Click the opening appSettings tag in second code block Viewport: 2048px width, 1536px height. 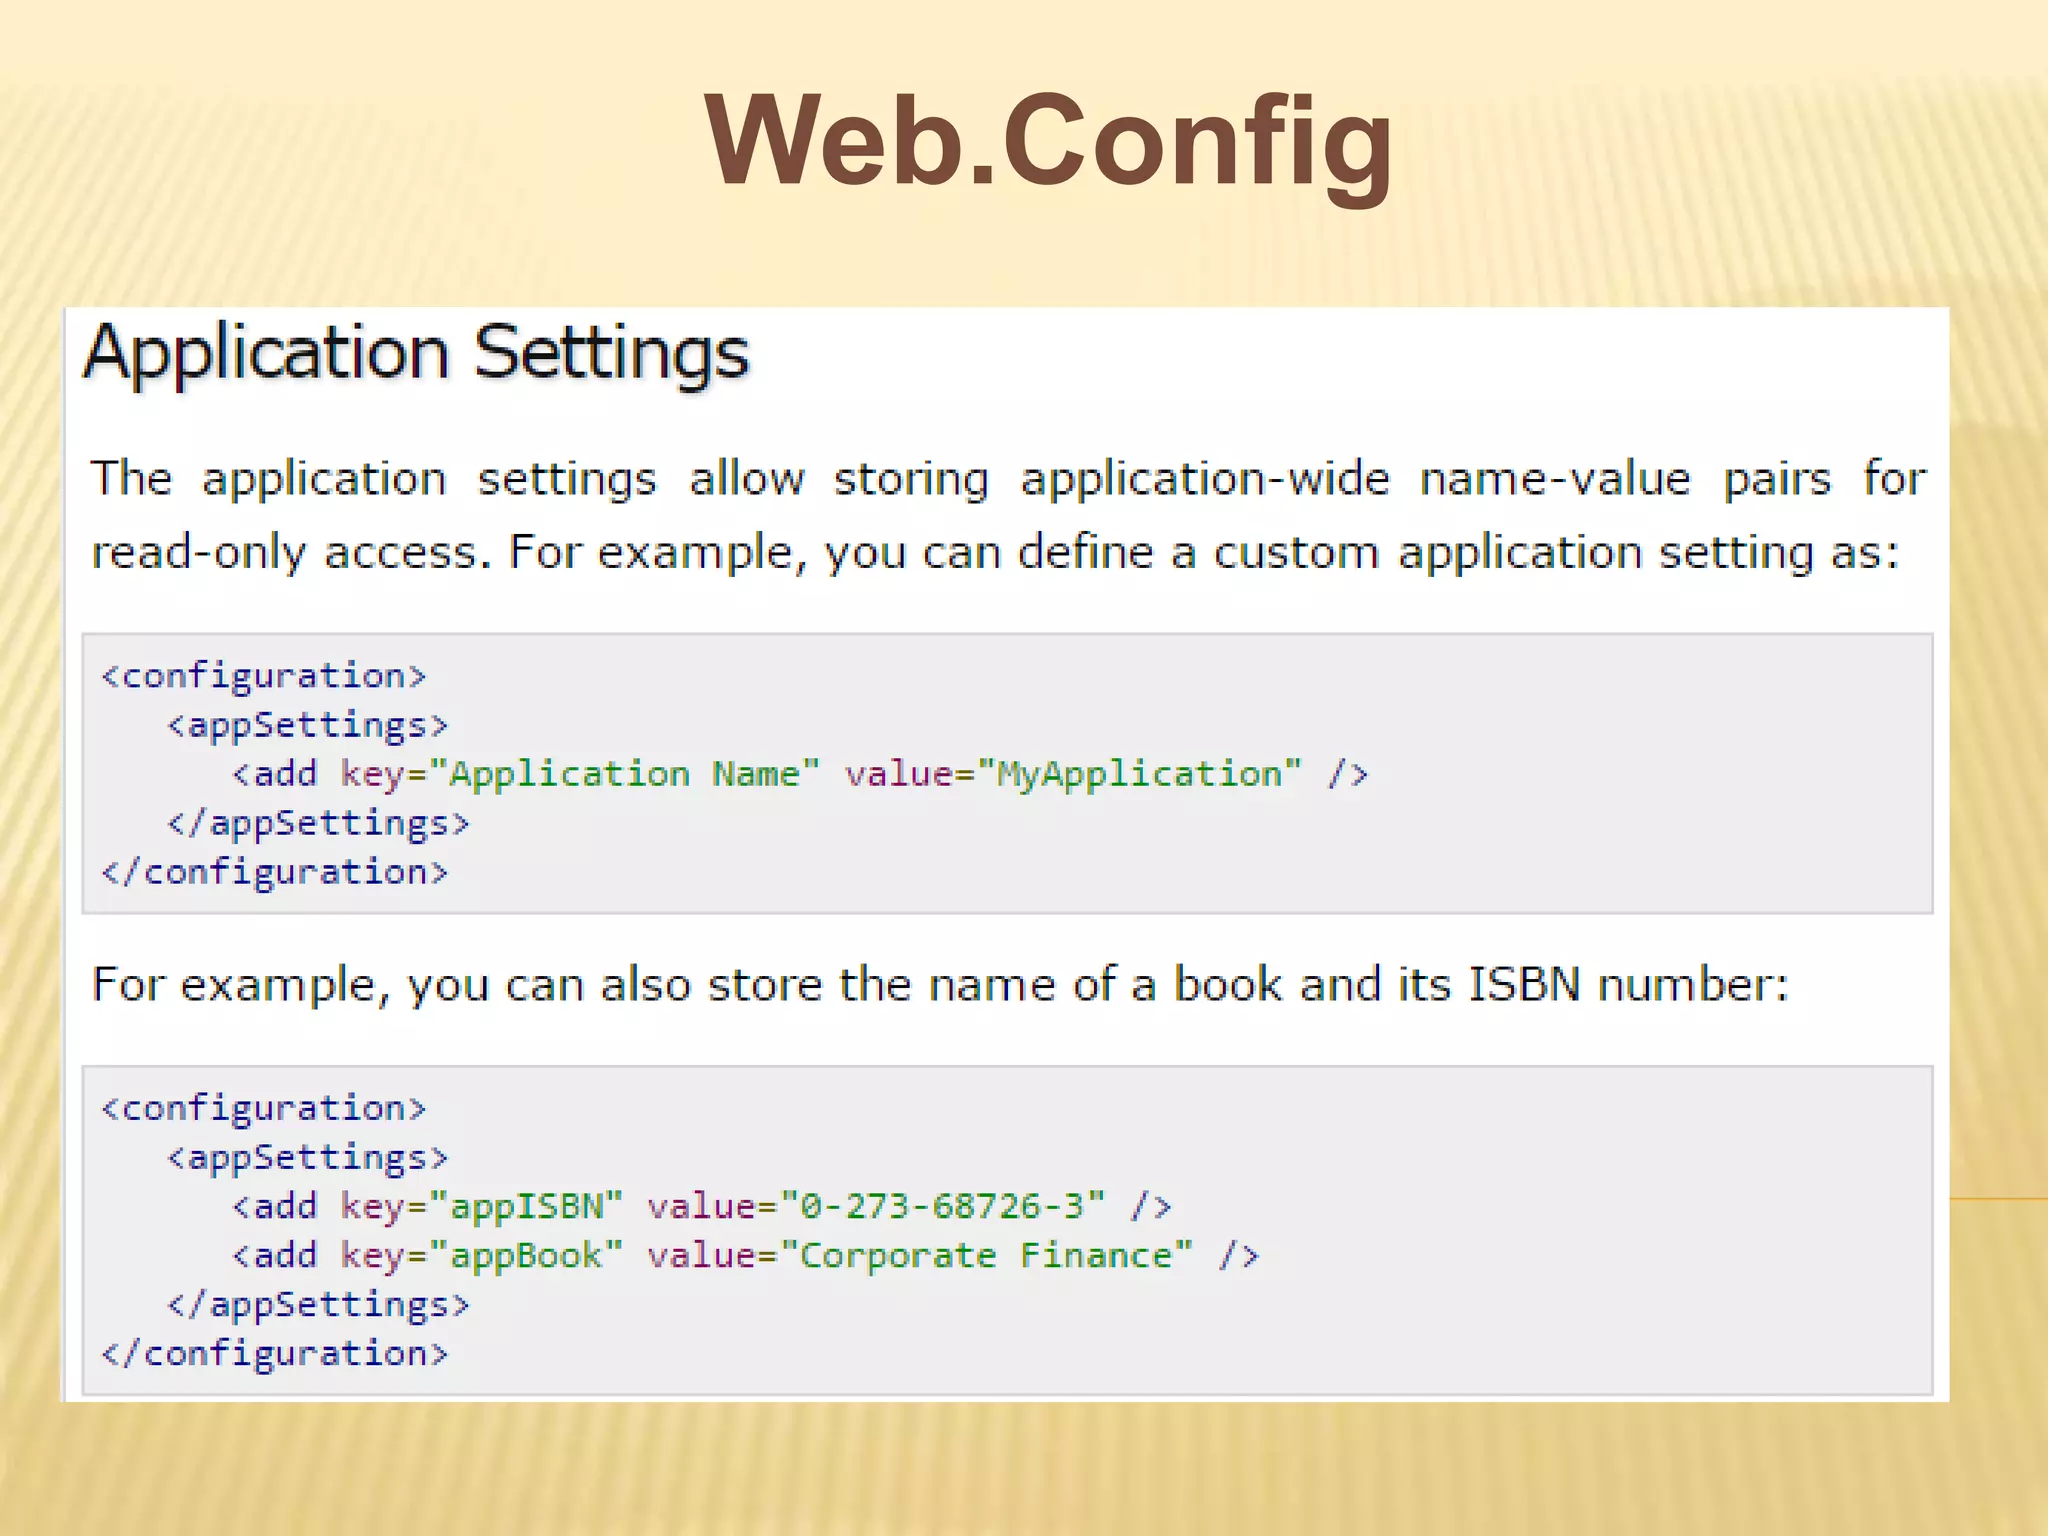coord(308,1157)
